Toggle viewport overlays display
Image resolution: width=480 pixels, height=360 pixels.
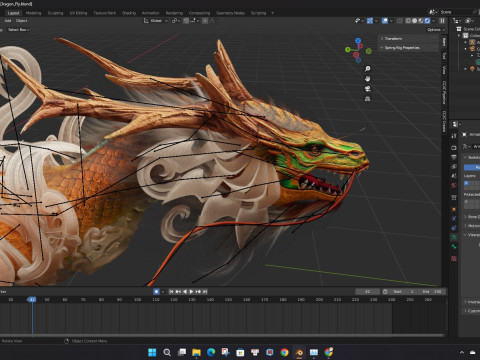tap(385, 21)
